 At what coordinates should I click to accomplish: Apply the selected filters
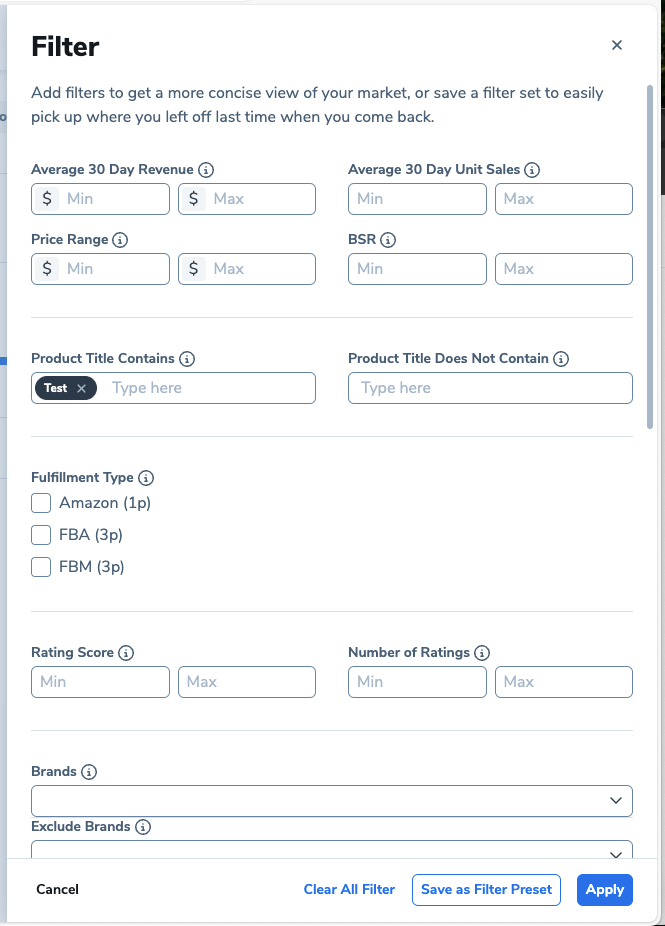pyautogui.click(x=604, y=890)
